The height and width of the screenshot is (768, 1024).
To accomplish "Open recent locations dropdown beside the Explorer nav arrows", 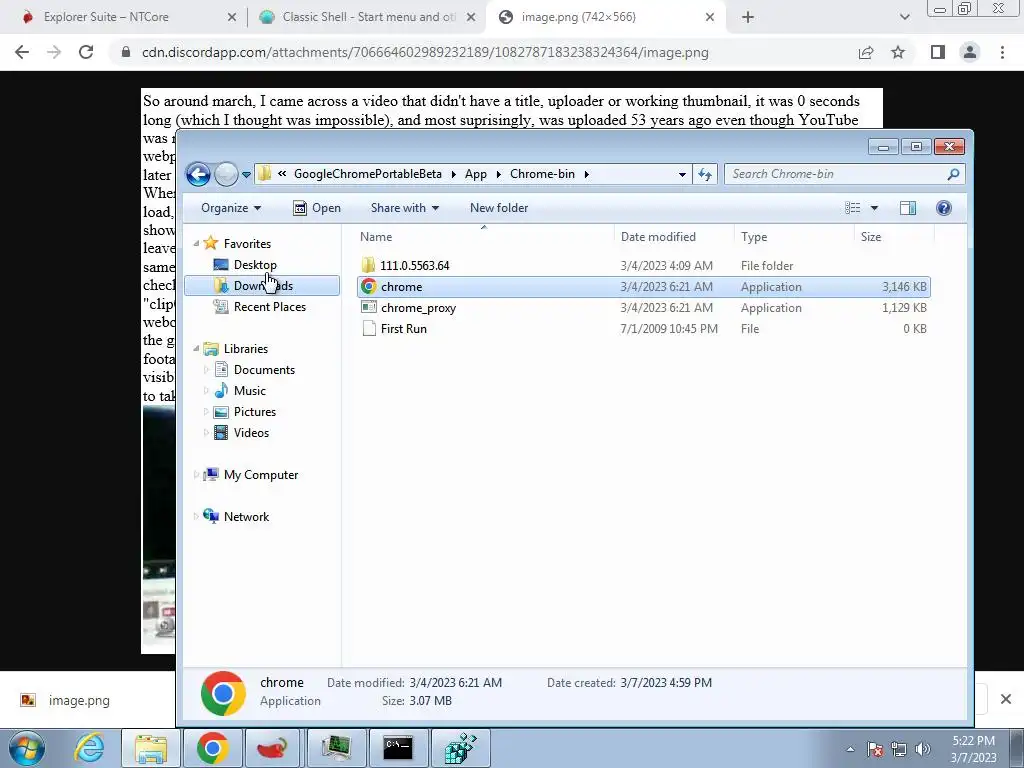I will click(x=246, y=174).
